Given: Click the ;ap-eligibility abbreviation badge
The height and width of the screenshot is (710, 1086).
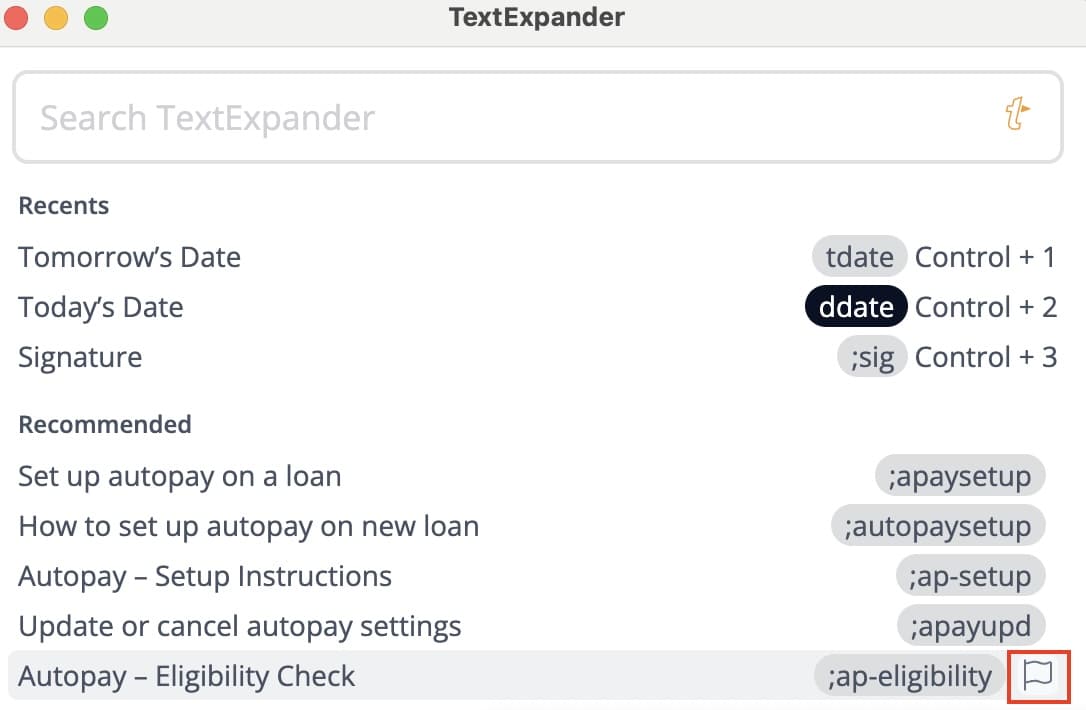Looking at the screenshot, I should 909,676.
